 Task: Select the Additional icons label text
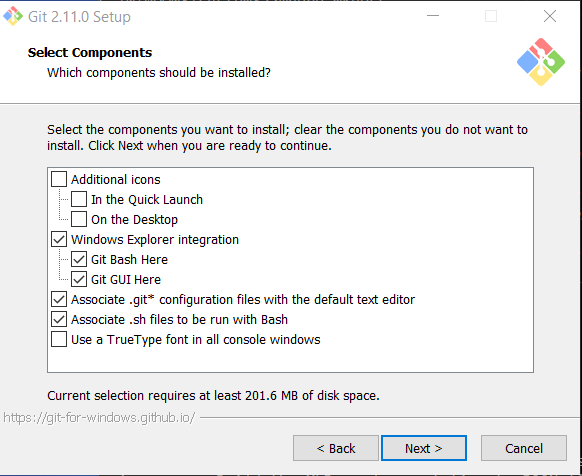tap(116, 179)
